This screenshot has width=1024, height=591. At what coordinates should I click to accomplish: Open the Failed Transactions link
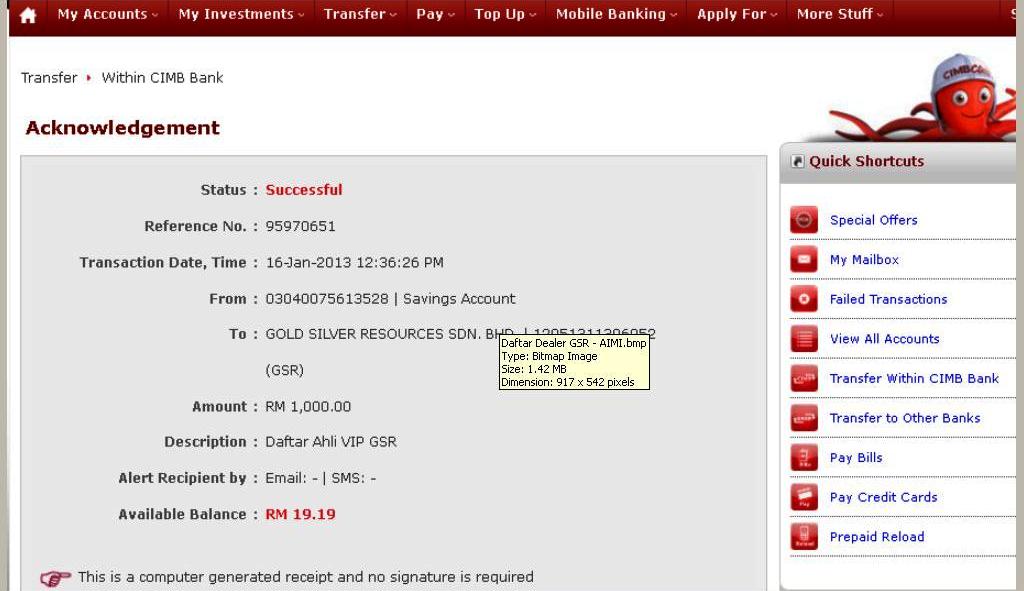[x=888, y=299]
